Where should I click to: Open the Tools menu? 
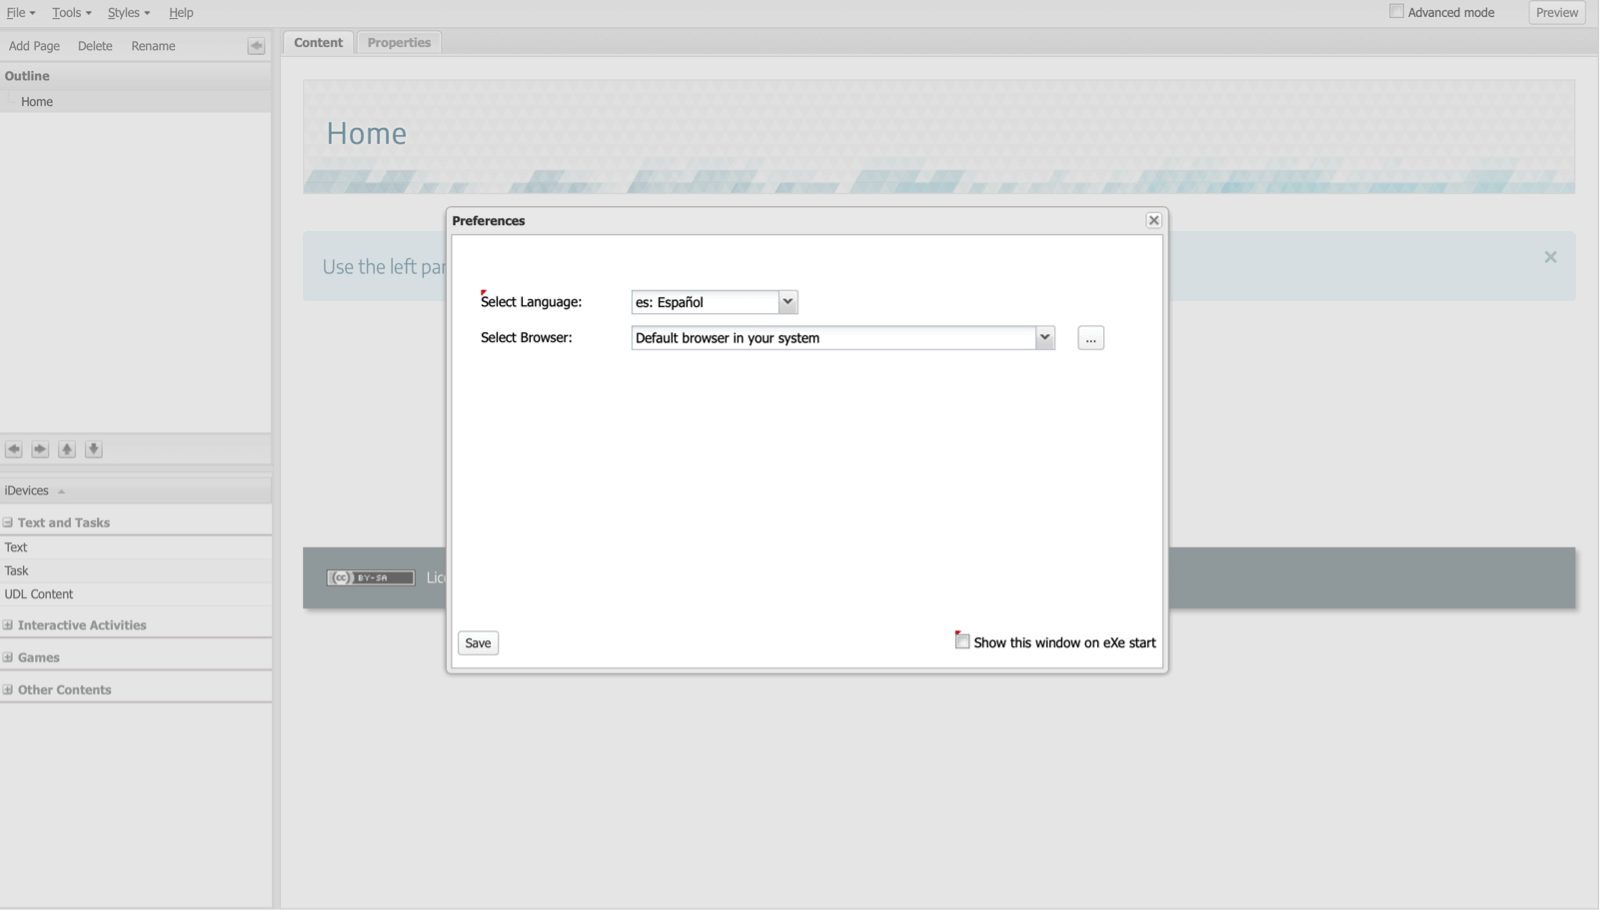pyautogui.click(x=71, y=13)
